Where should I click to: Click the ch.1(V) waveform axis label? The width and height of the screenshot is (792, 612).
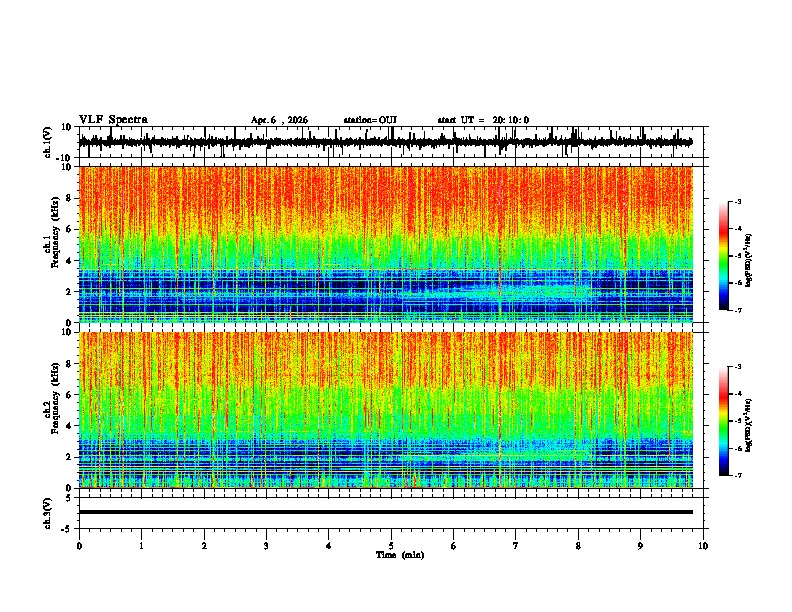pyautogui.click(x=48, y=142)
